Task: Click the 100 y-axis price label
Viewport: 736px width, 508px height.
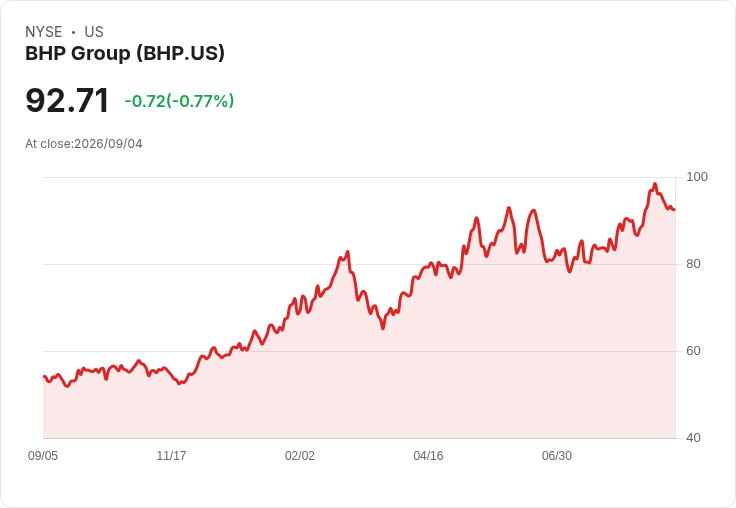Action: [x=697, y=177]
